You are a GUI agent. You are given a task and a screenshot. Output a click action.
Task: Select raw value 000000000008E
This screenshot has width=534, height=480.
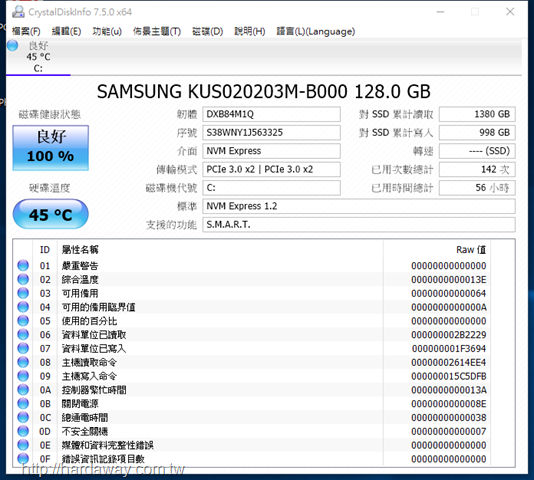[449, 404]
